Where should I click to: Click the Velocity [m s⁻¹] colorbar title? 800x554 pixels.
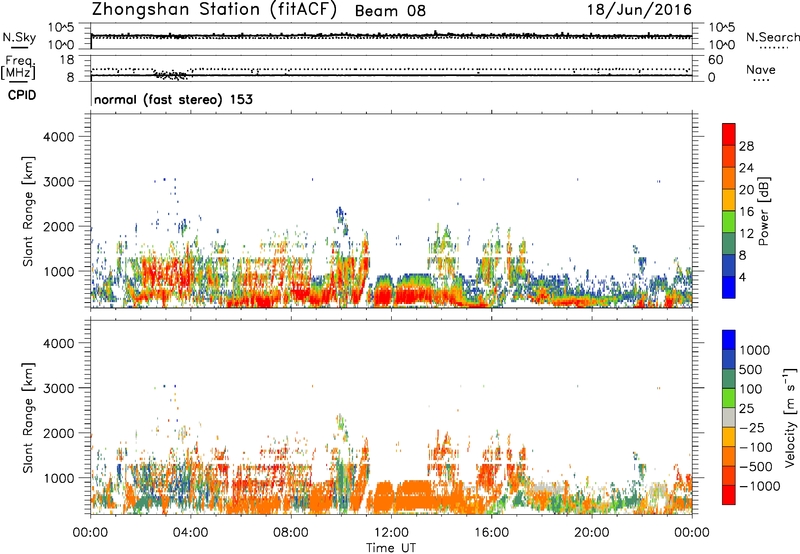[x=790, y=418]
